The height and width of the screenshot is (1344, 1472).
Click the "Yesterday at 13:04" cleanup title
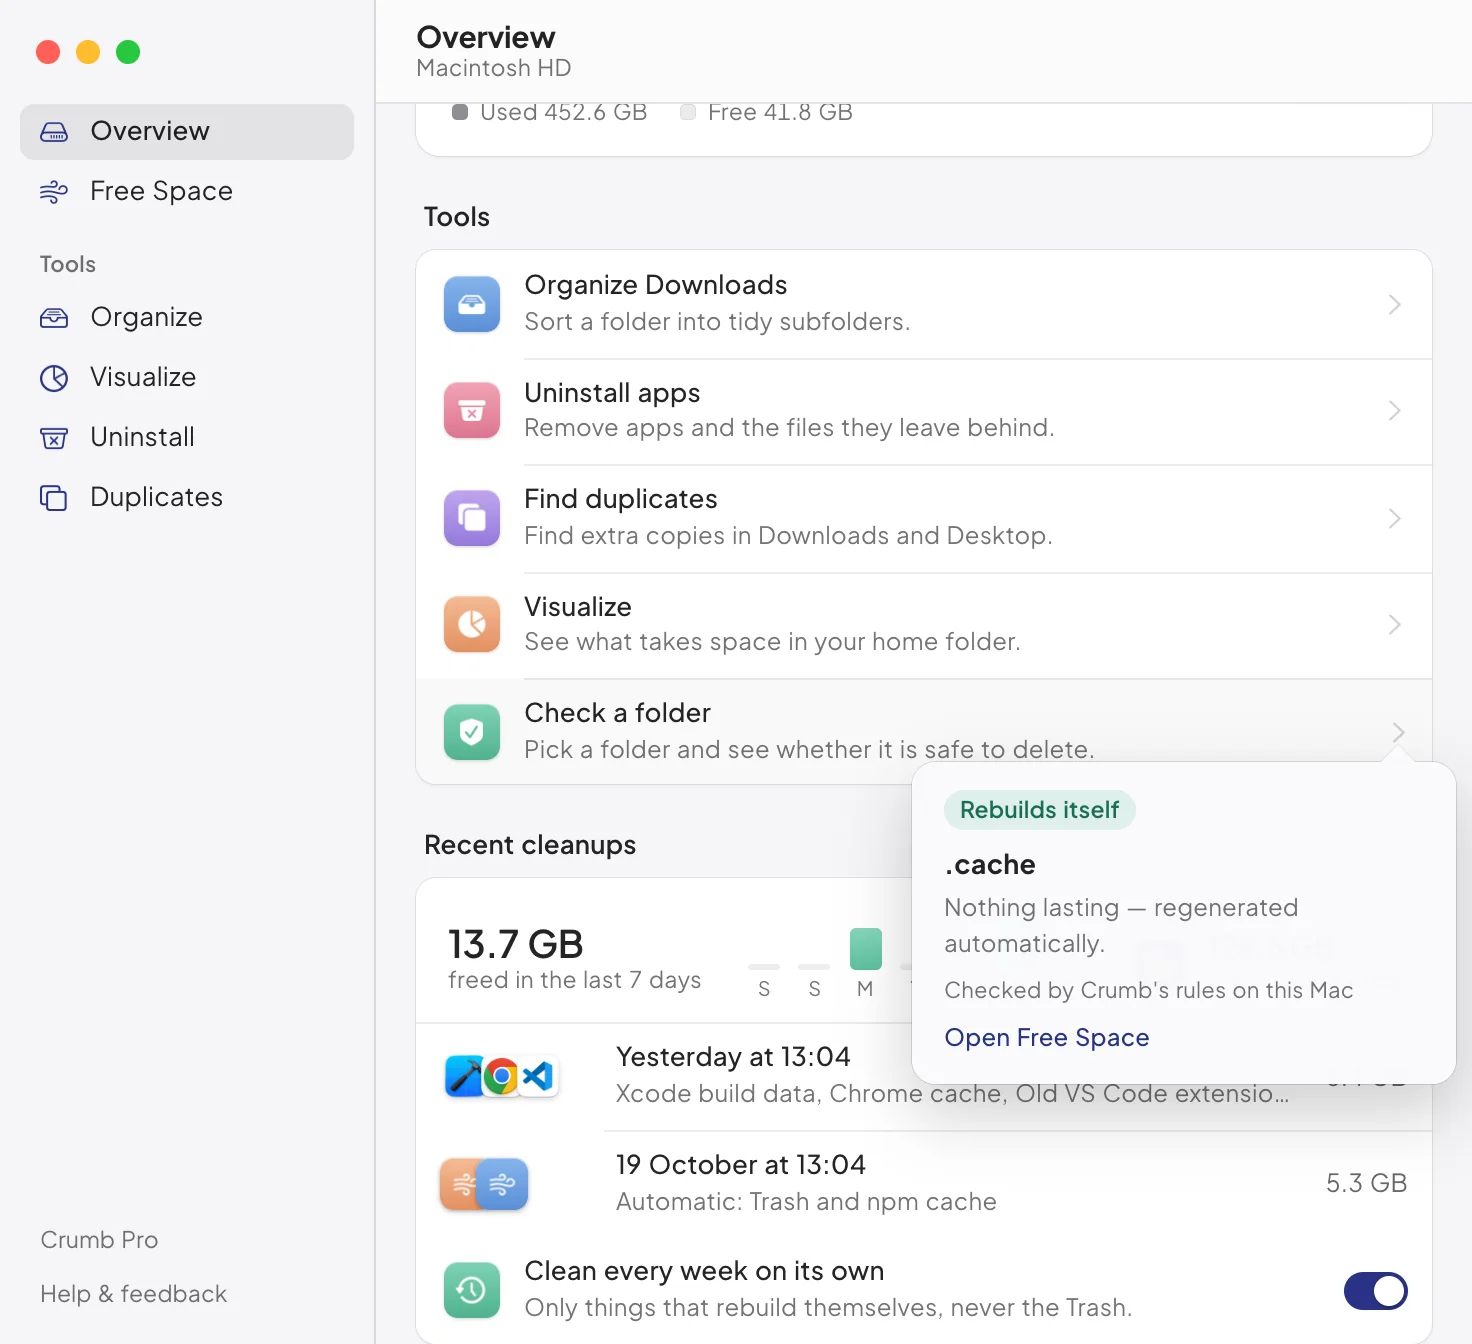click(x=733, y=1057)
